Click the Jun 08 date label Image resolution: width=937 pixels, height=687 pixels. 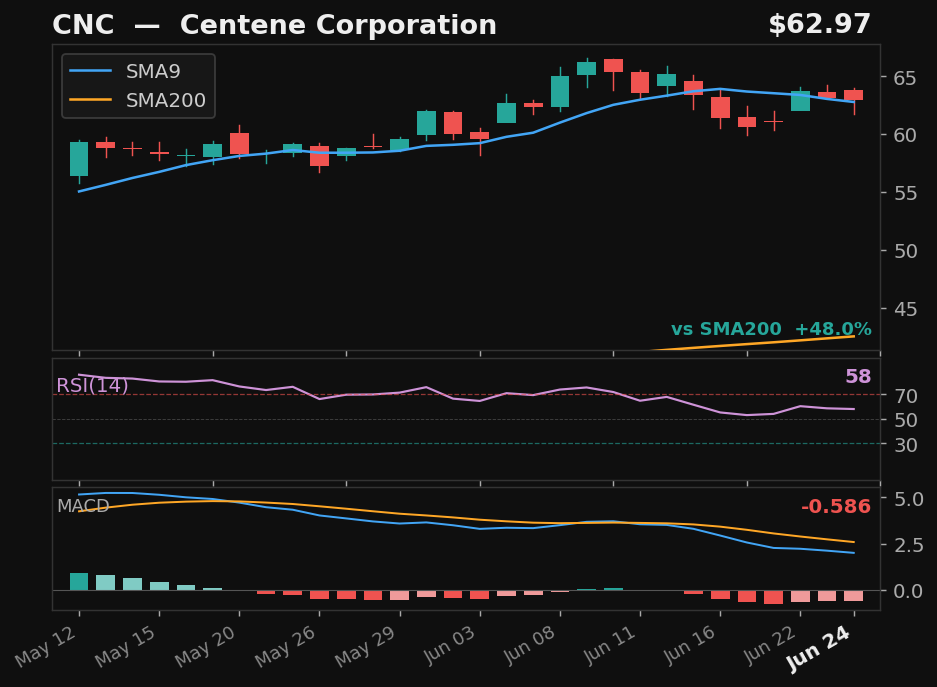click(530, 646)
